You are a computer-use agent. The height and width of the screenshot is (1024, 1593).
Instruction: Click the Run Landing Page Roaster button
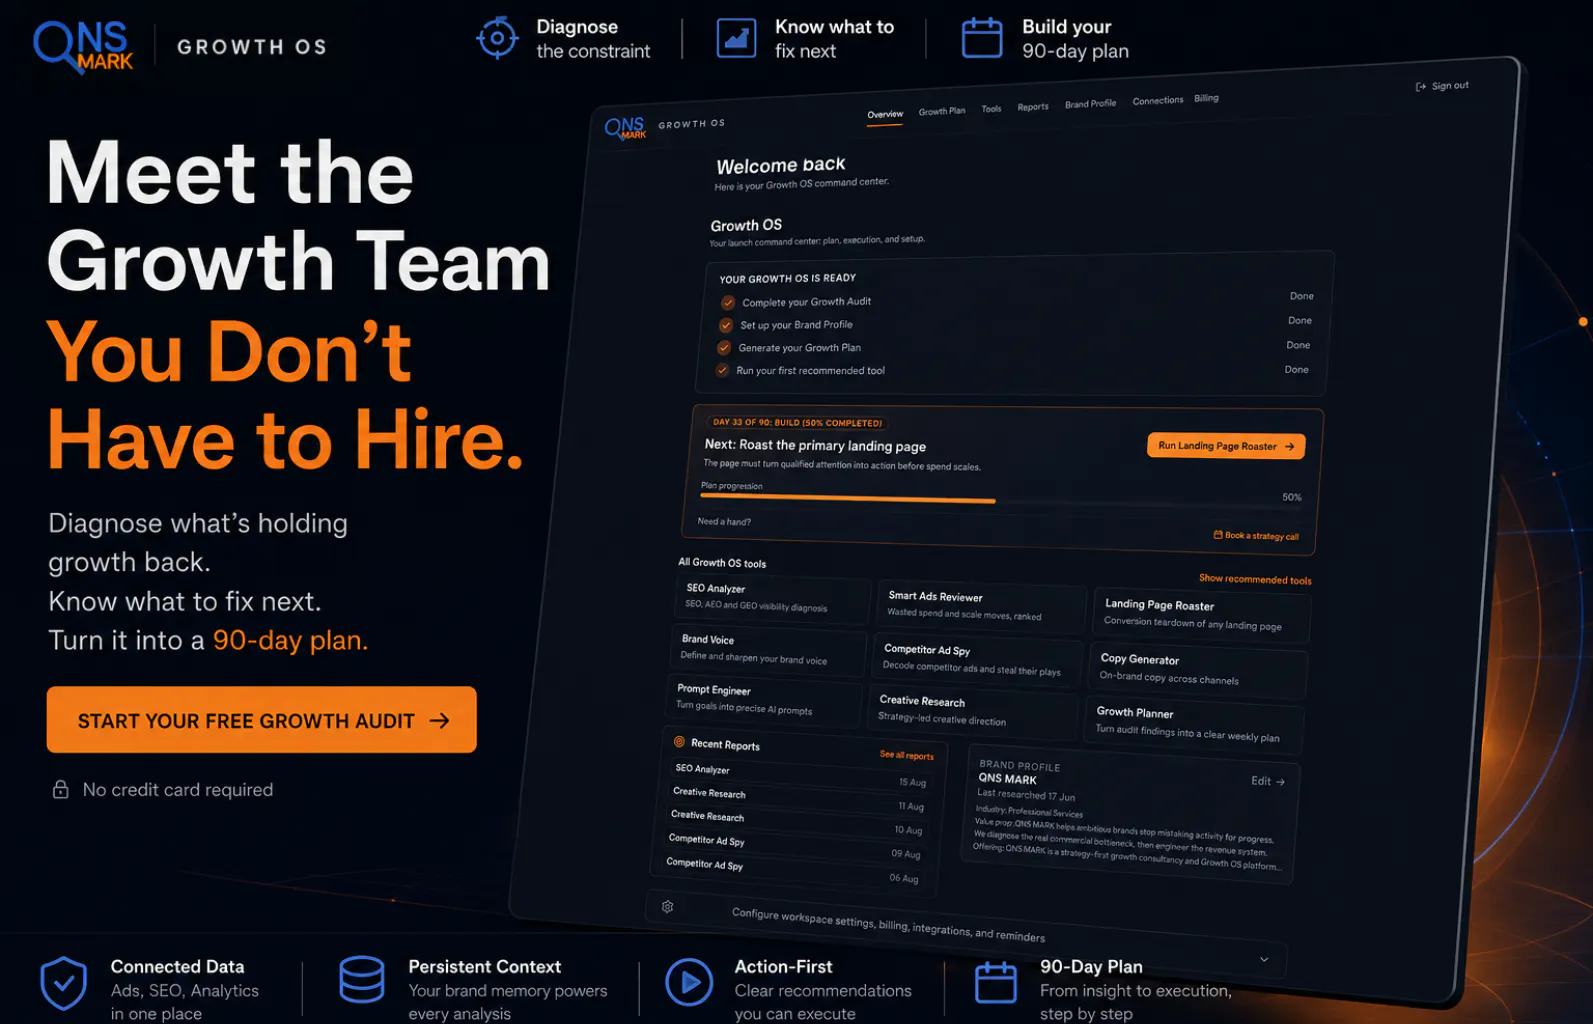[1226, 446]
